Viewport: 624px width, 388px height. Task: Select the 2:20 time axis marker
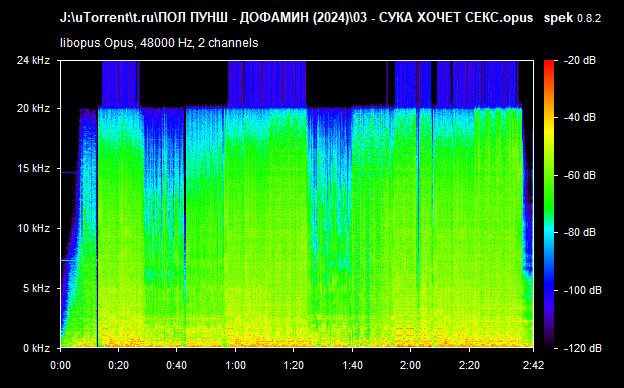tap(469, 365)
